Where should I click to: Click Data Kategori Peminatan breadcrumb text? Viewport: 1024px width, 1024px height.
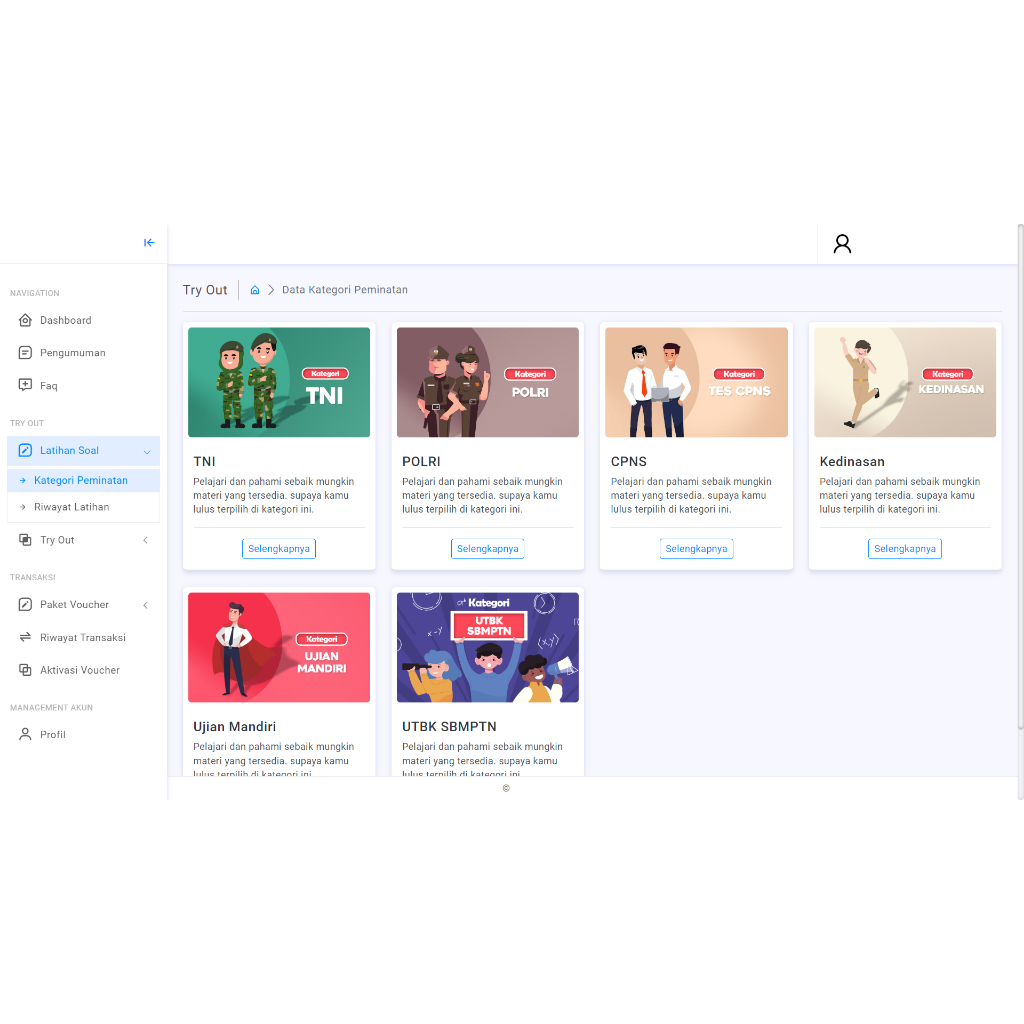point(345,290)
